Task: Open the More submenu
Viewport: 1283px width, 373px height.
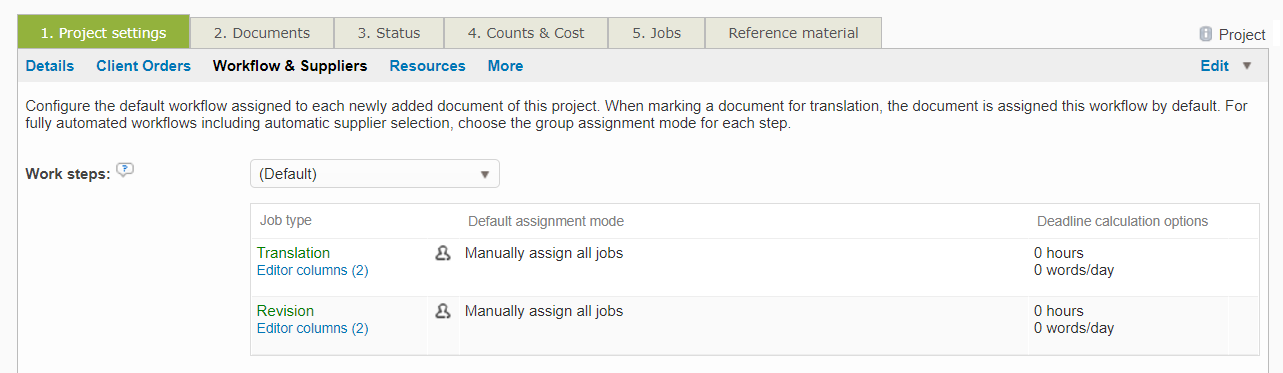Action: (505, 66)
